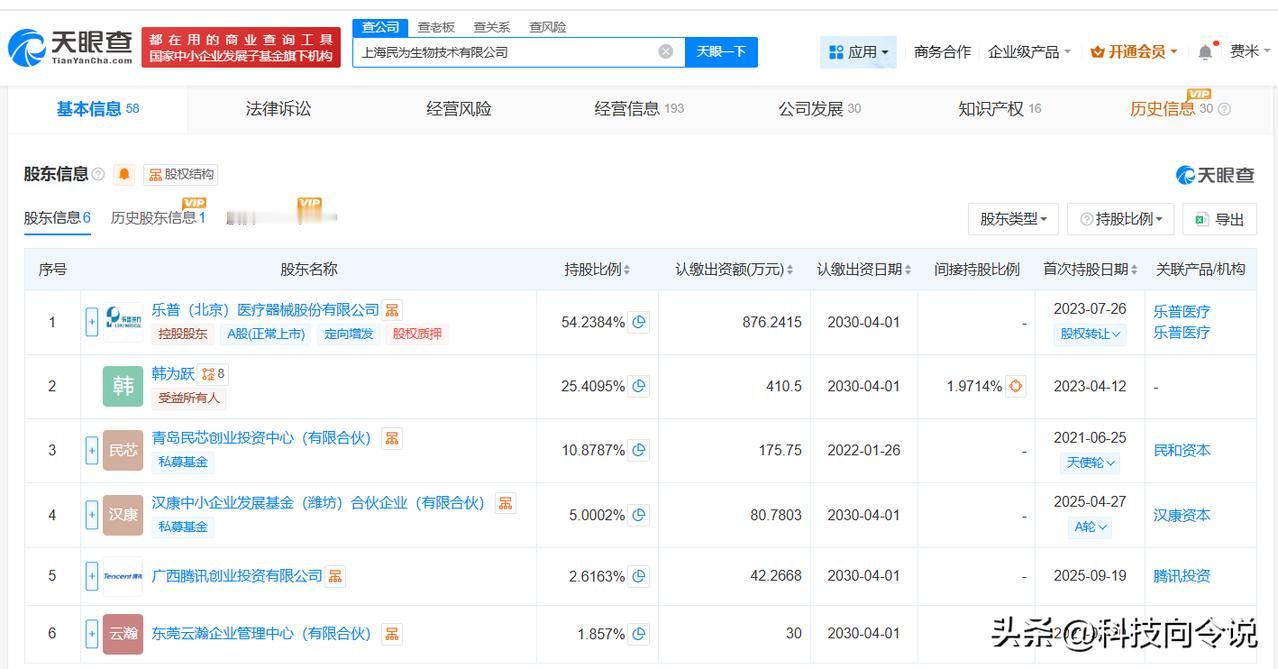Click the pie chart icon next to 10.8787%
This screenshot has height=669, width=1278.
(x=639, y=450)
